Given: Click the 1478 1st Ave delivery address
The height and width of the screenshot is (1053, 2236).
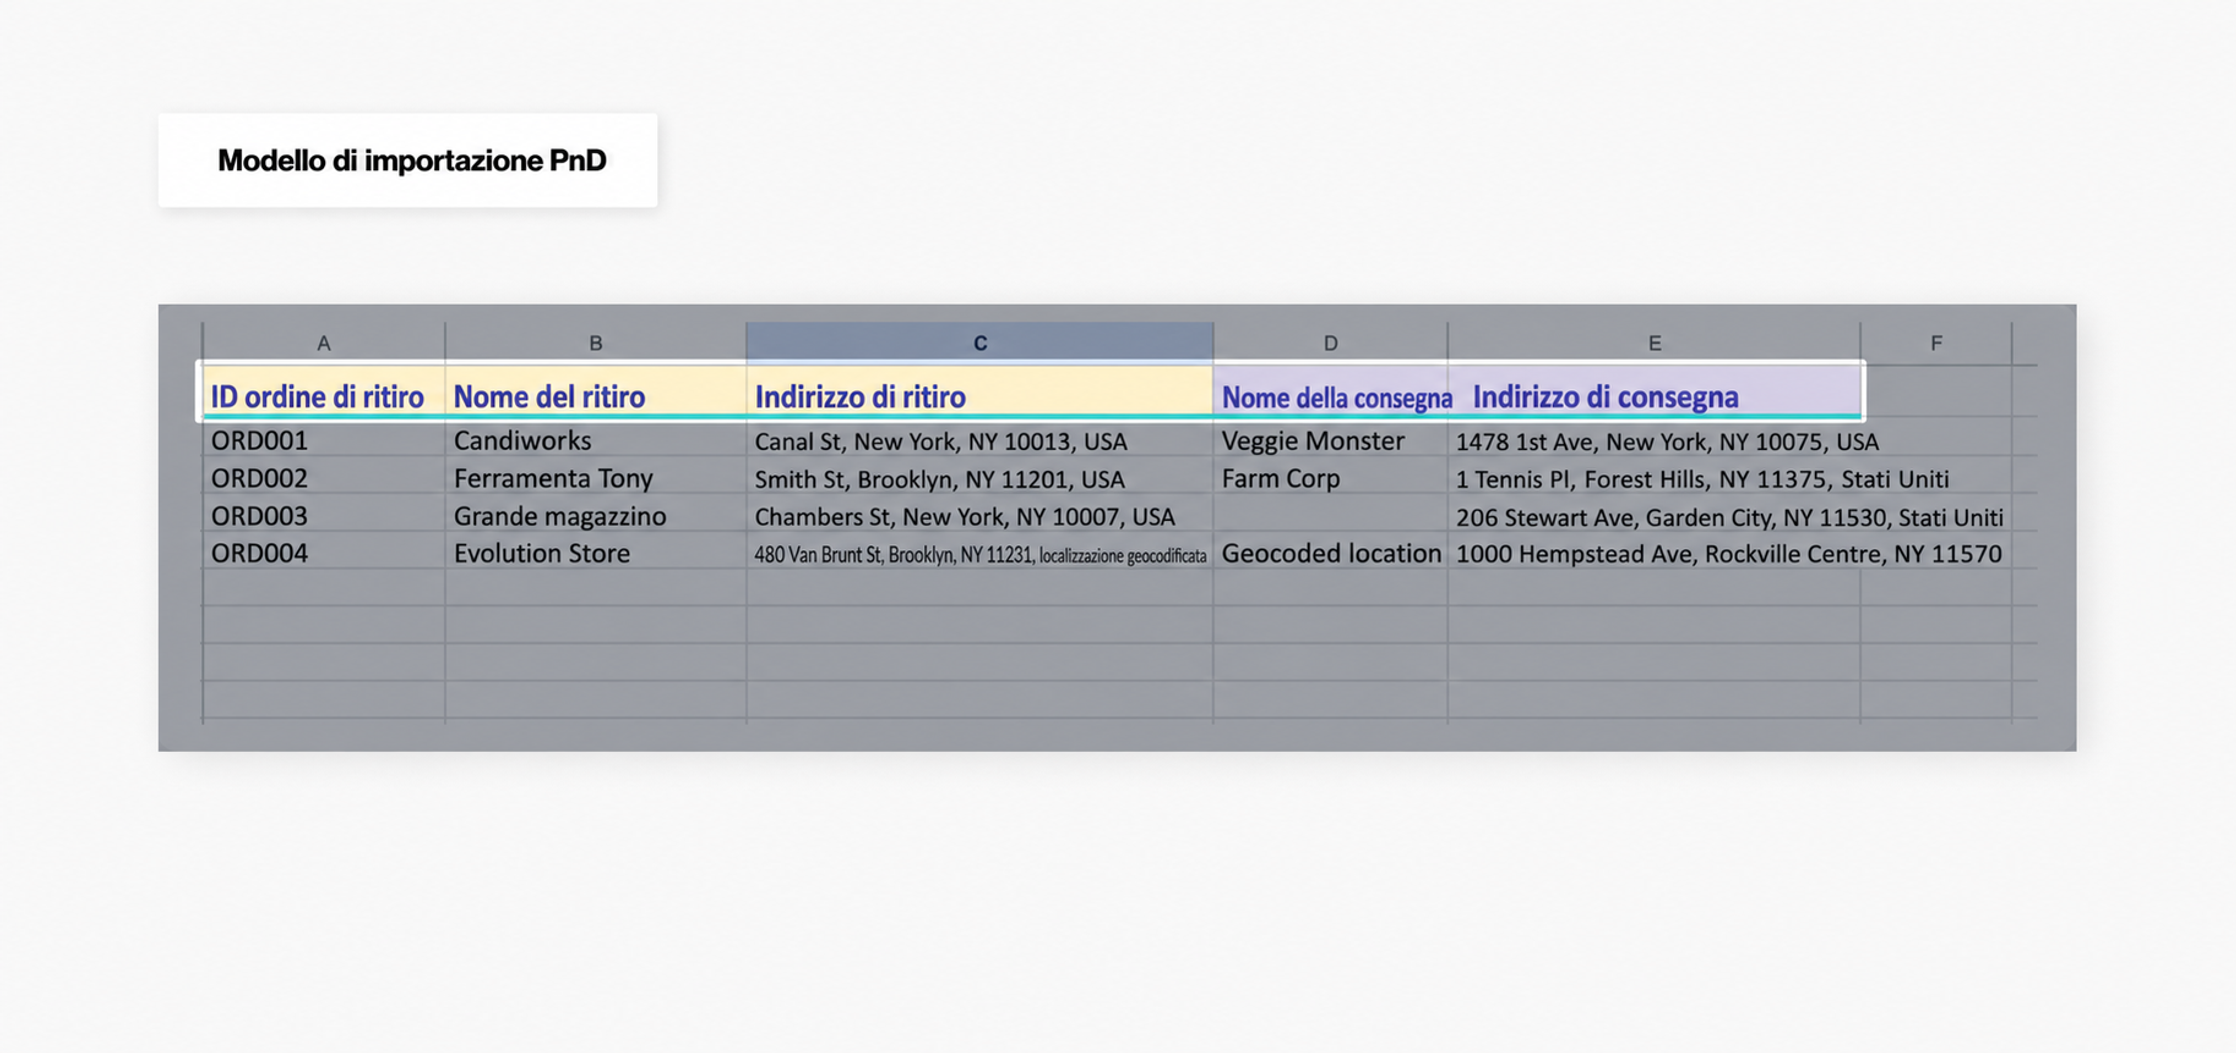Looking at the screenshot, I should (x=1667, y=441).
